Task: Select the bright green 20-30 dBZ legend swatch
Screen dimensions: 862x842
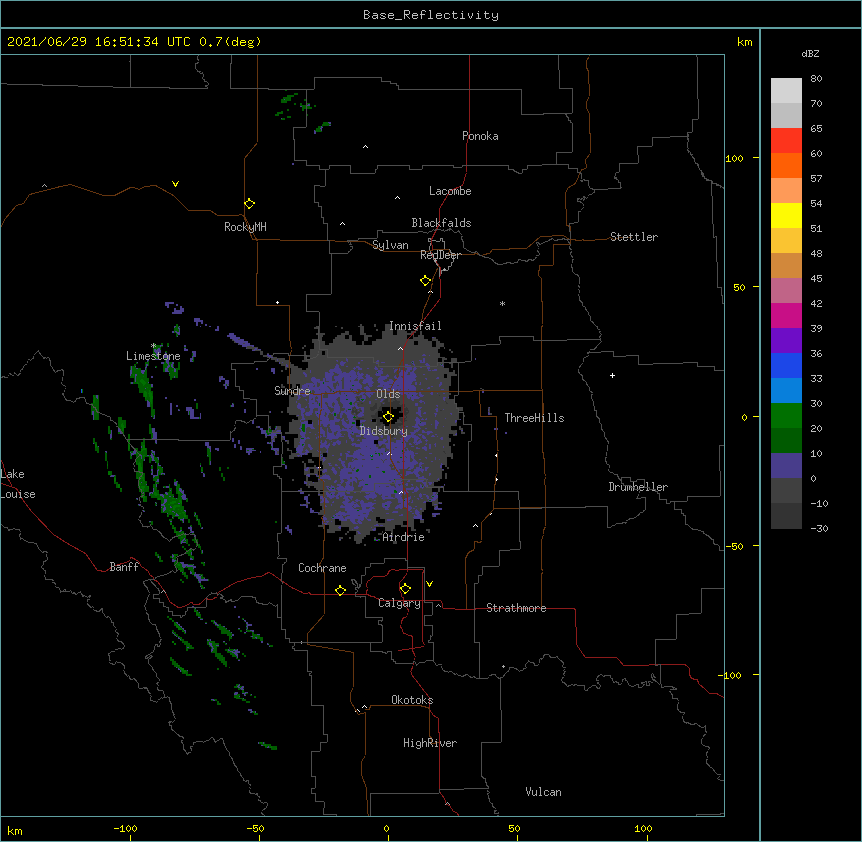Action: click(x=786, y=416)
